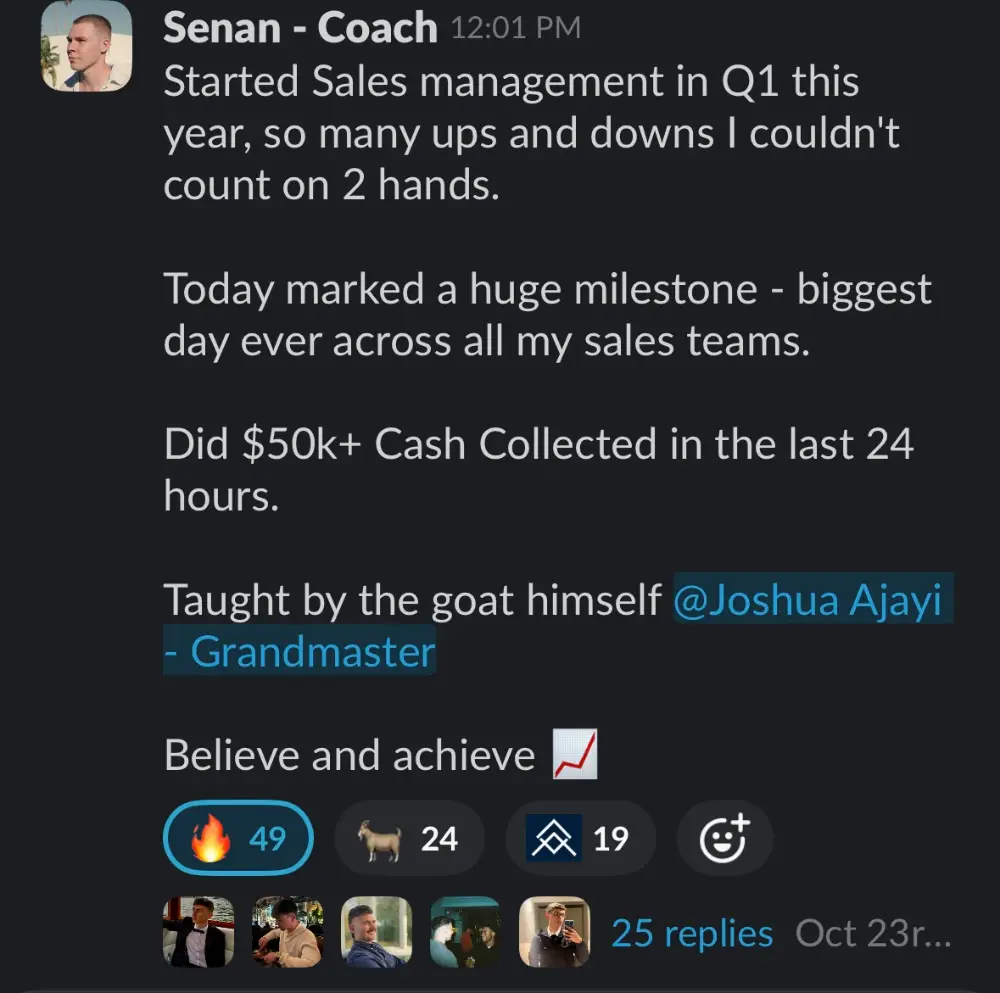Open Senan's profile picture beside the message

(x=86, y=47)
